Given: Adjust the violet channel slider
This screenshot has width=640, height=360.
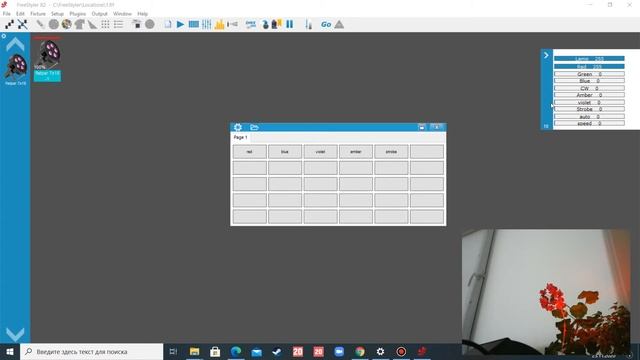Looking at the screenshot, I should pos(589,102).
